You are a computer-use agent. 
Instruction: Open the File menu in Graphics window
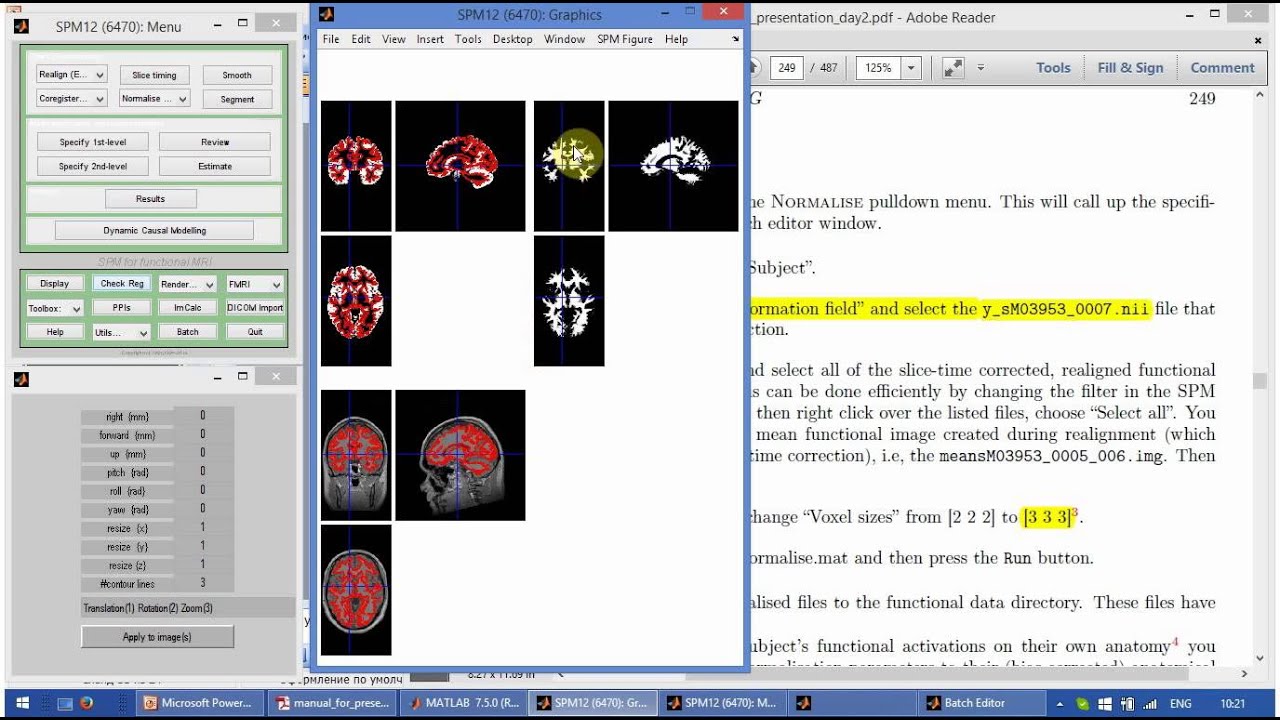[331, 39]
